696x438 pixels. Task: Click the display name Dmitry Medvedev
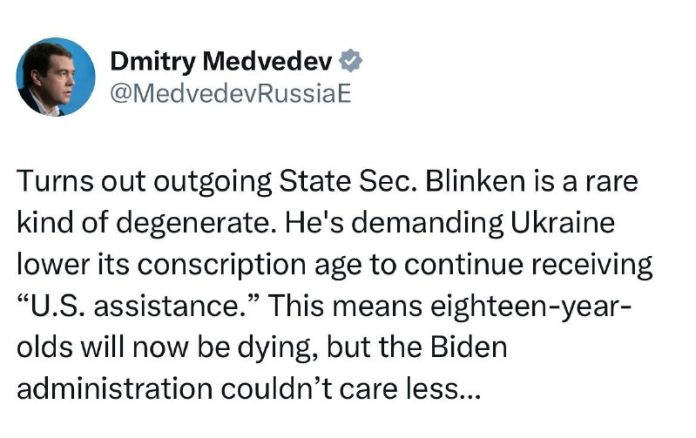click(222, 61)
